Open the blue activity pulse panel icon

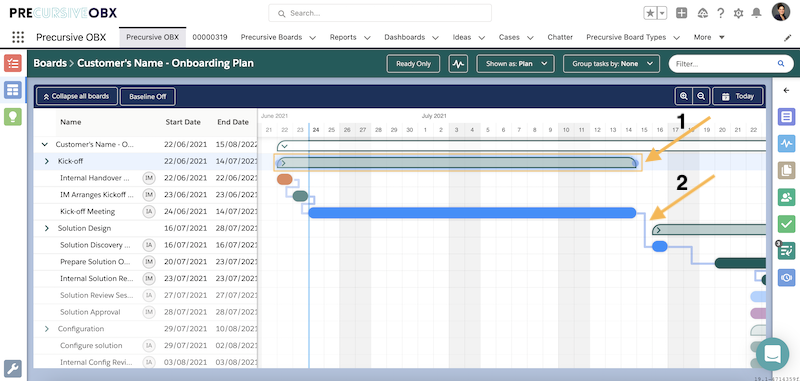pos(786,143)
